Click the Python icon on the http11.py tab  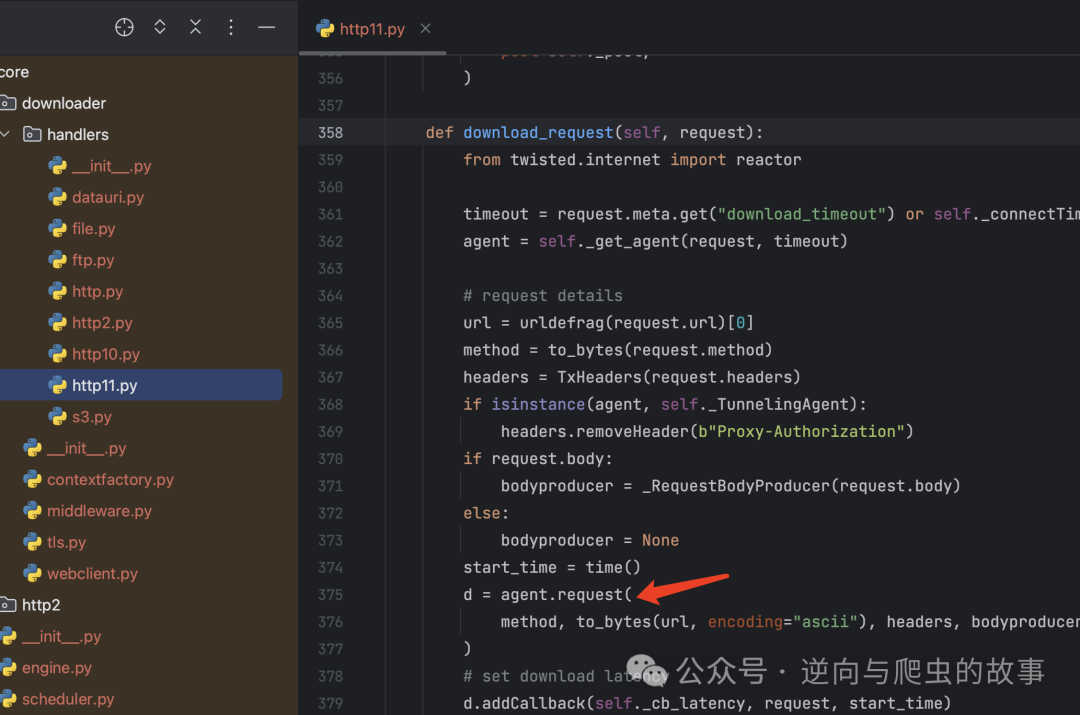point(325,29)
